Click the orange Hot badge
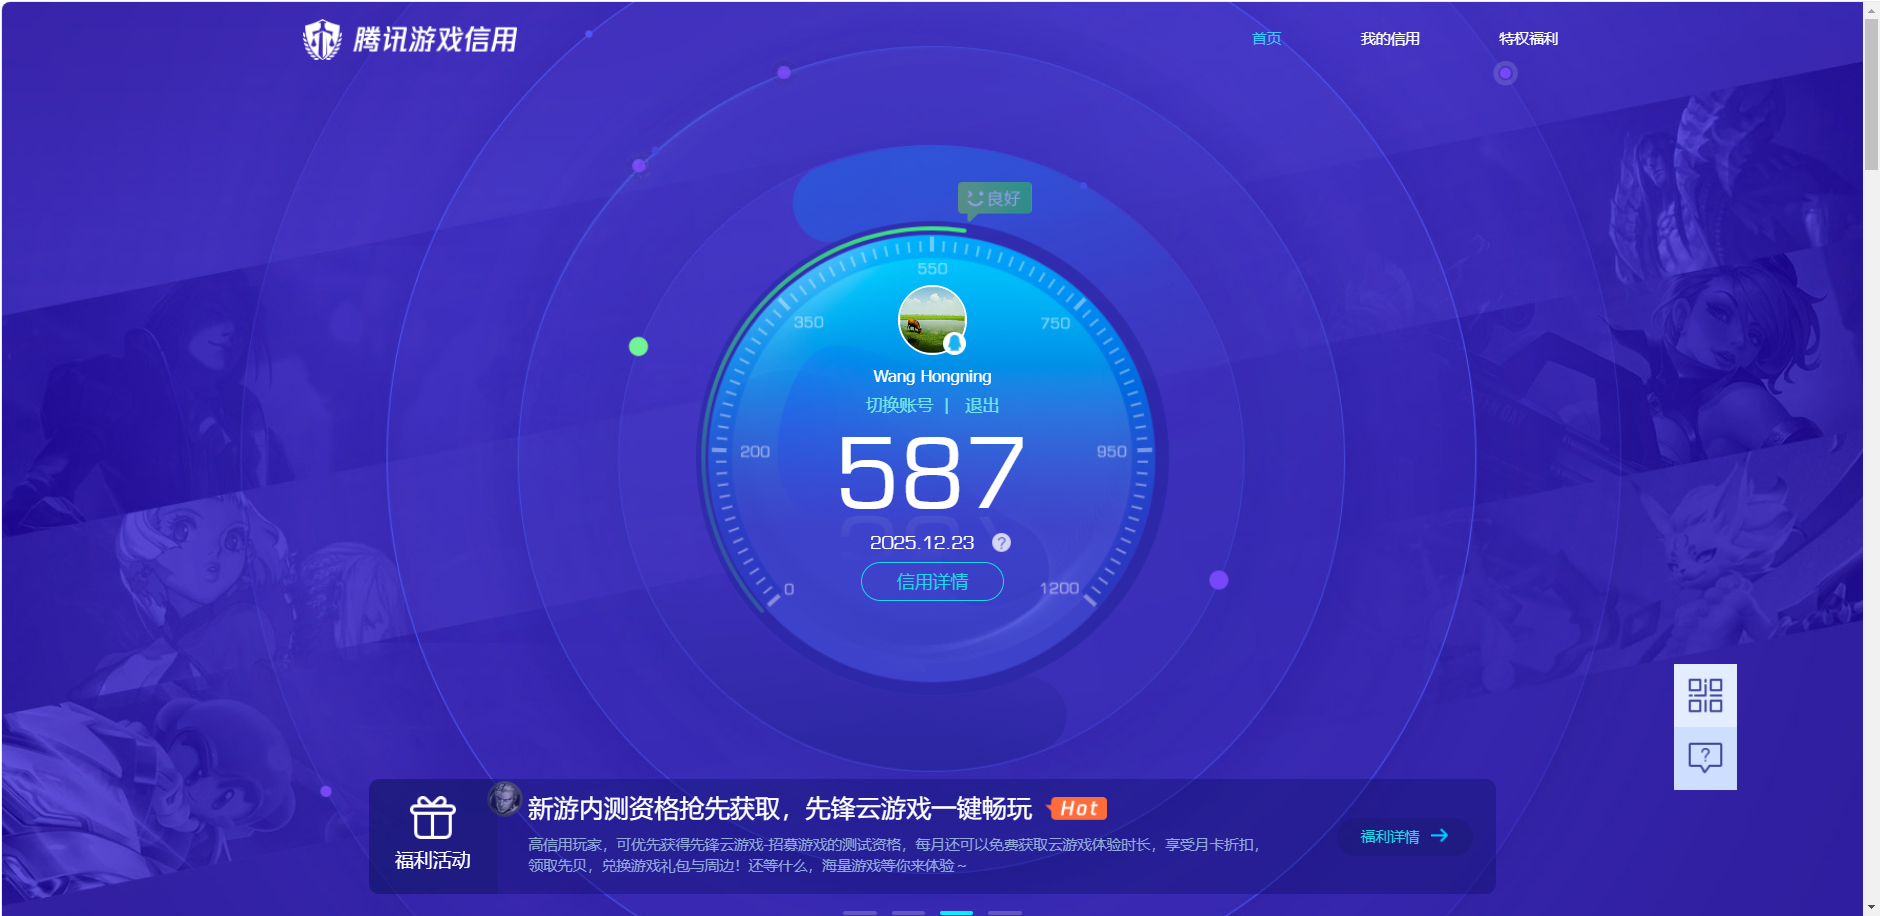This screenshot has height=916, width=1880. pyautogui.click(x=1078, y=808)
